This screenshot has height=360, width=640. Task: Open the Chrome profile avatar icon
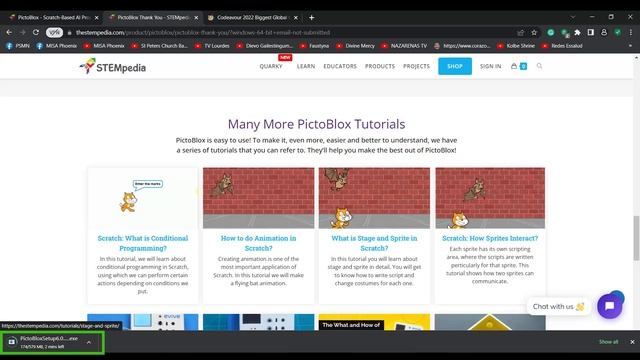tap(604, 32)
